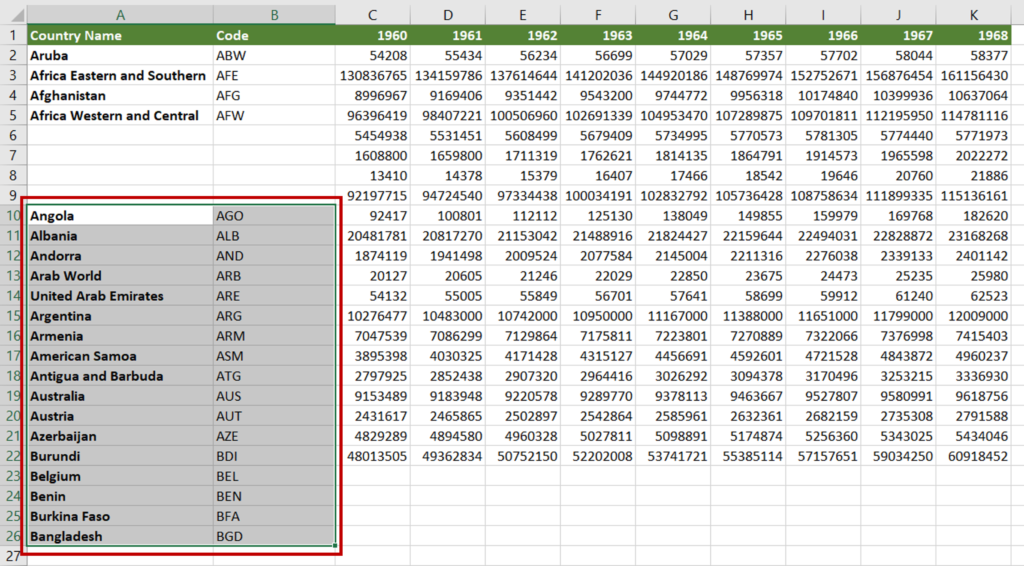Select column C header
This screenshot has width=1024, height=566.
tap(372, 14)
